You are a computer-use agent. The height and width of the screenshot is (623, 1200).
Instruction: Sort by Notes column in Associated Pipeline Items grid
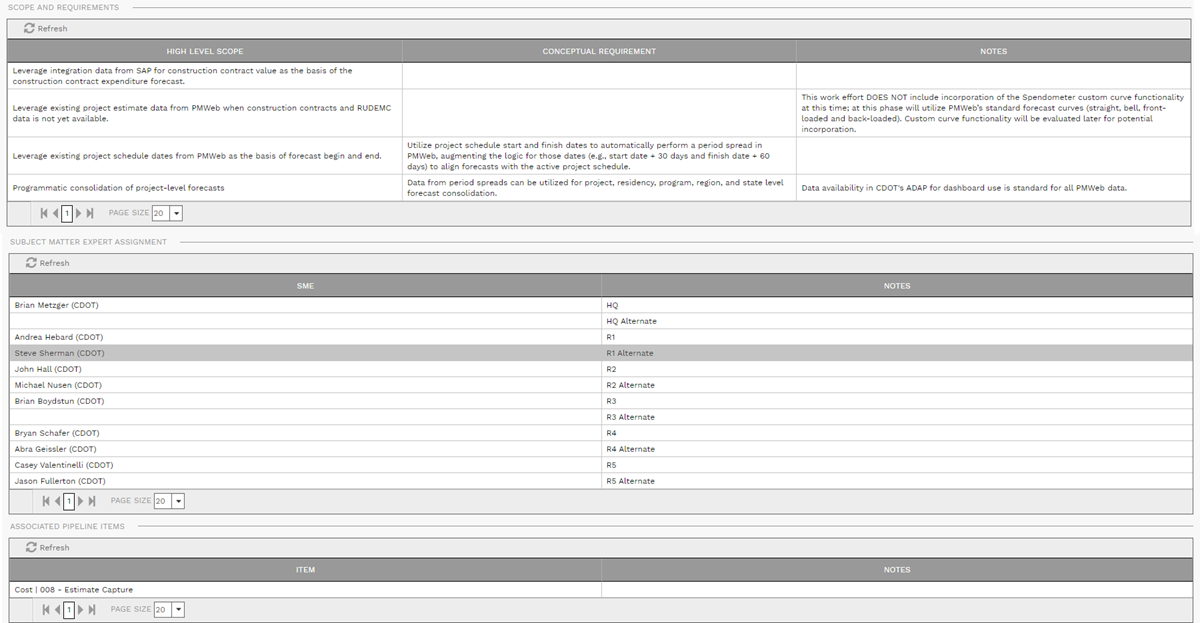[897, 570]
